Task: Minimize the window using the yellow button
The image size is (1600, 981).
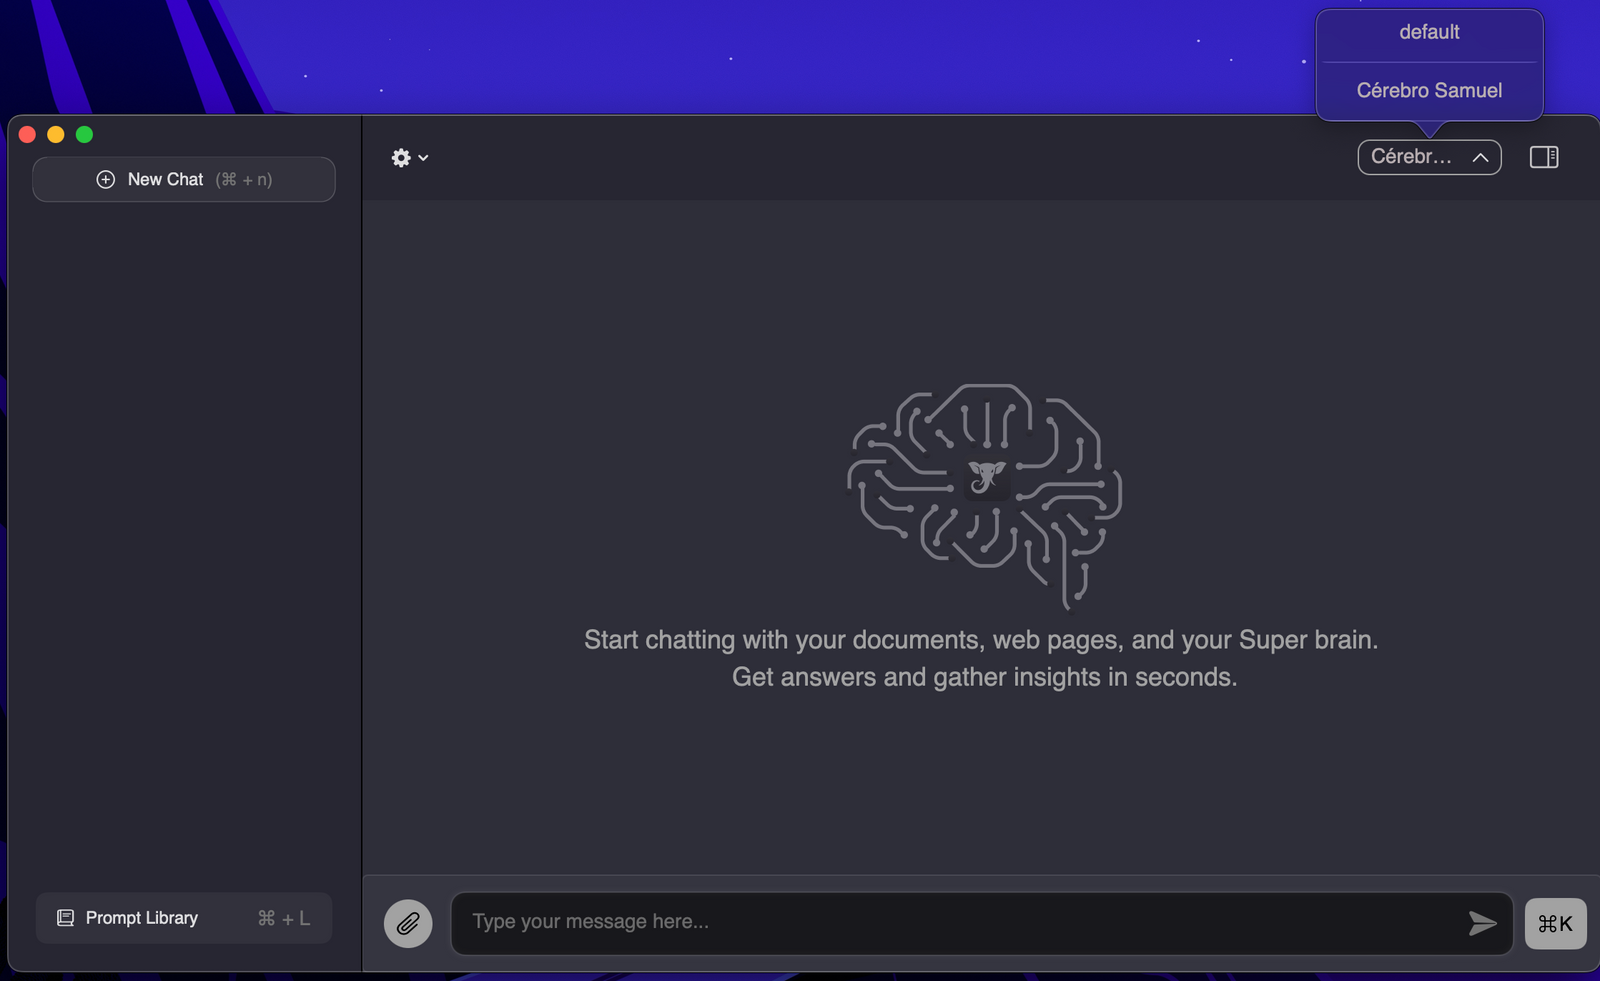Action: point(56,135)
